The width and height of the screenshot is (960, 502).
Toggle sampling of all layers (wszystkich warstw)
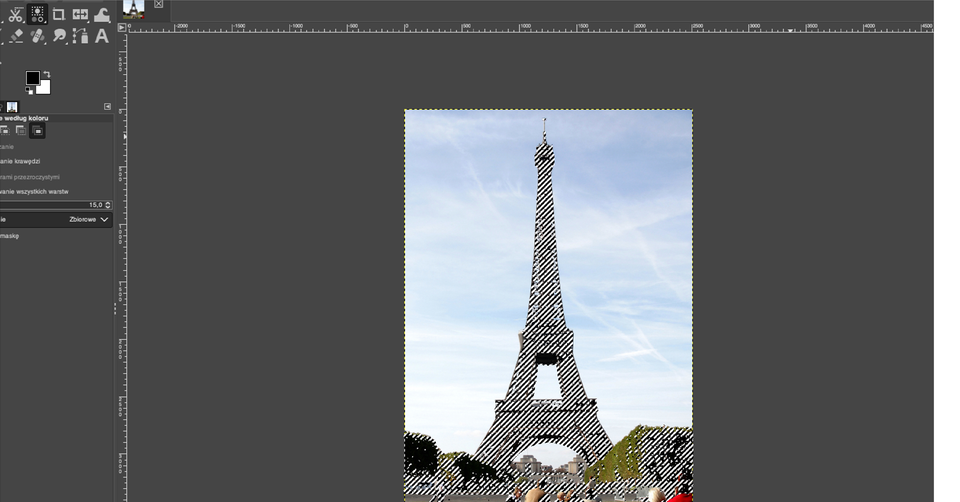pos(35,191)
